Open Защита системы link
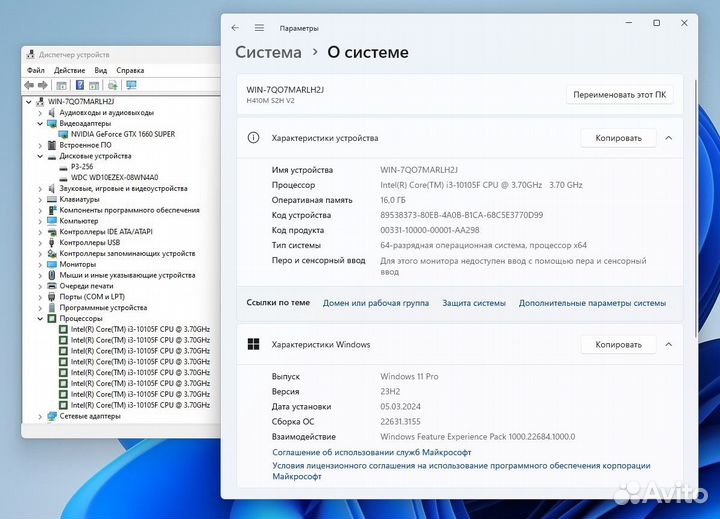This screenshot has width=720, height=519. [x=474, y=303]
